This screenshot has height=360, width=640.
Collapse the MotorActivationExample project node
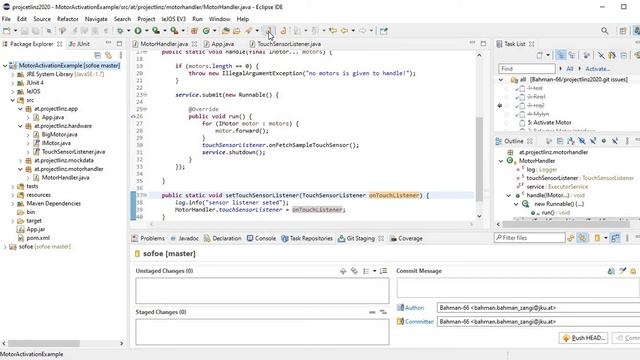coord(5,65)
